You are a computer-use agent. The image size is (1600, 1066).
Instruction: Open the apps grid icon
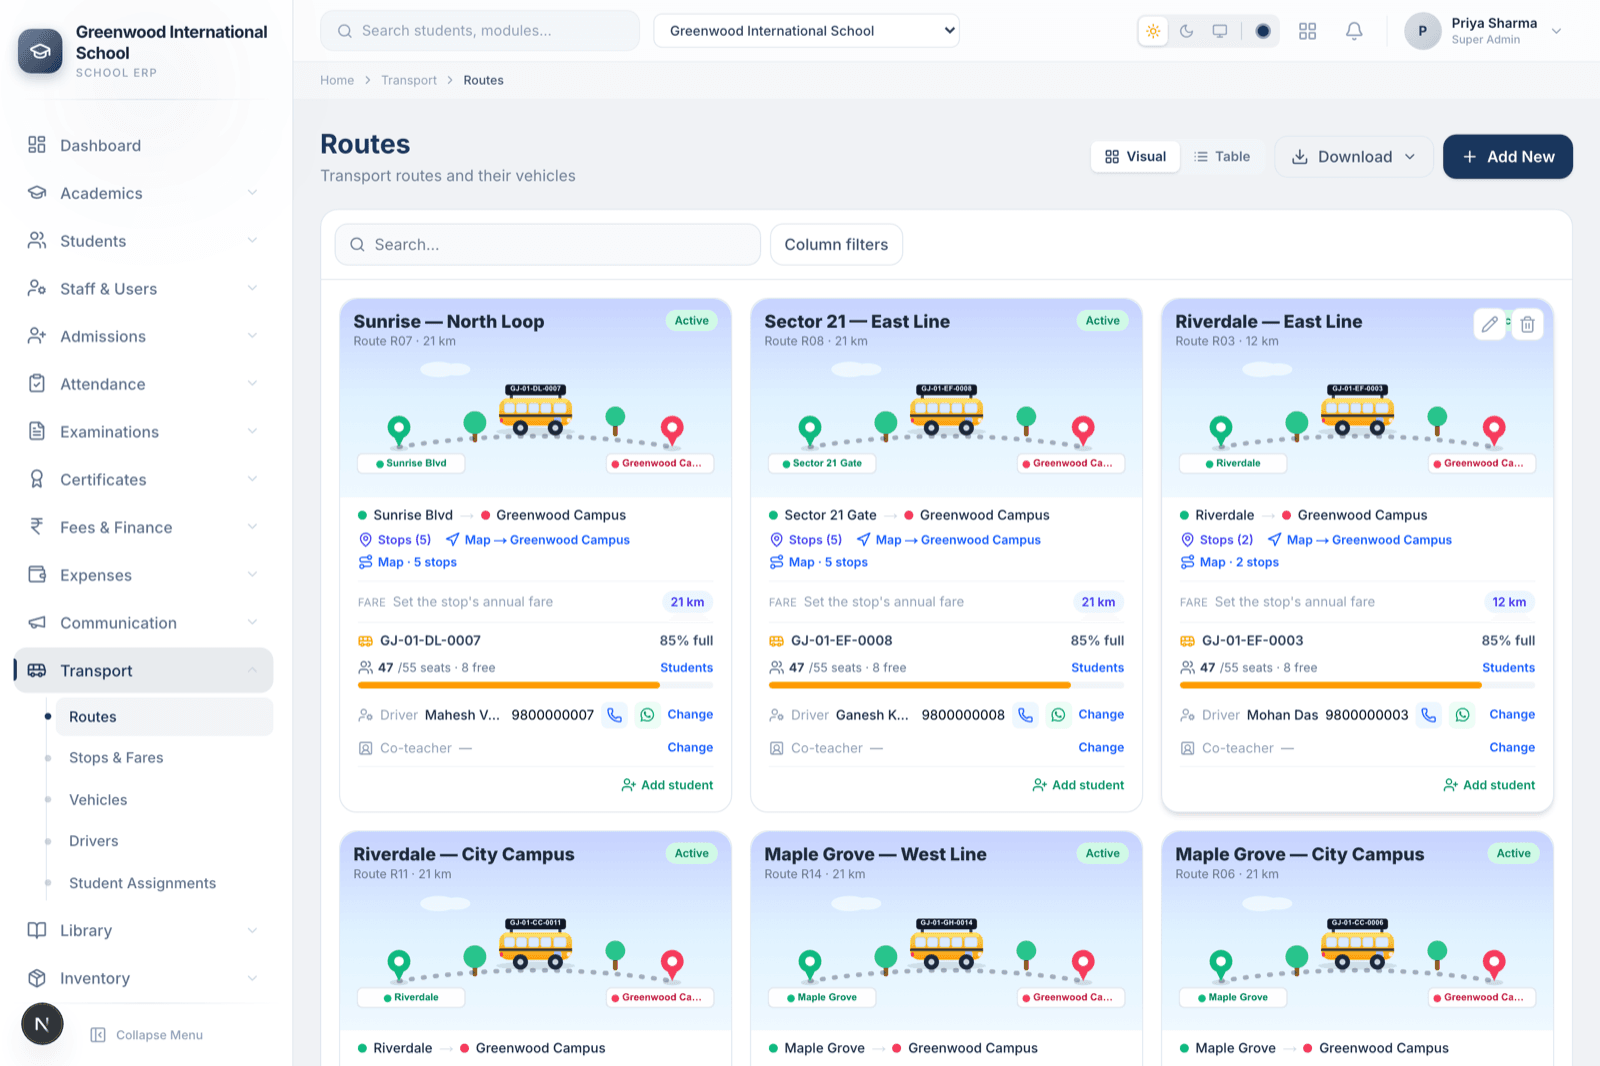tap(1307, 31)
